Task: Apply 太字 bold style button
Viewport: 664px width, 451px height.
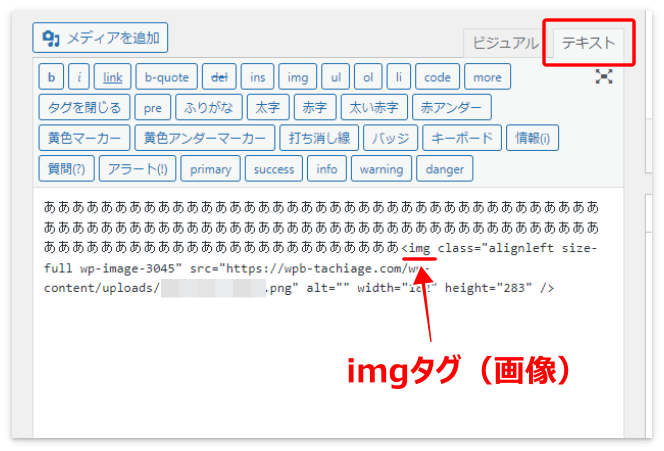Action: (x=268, y=107)
